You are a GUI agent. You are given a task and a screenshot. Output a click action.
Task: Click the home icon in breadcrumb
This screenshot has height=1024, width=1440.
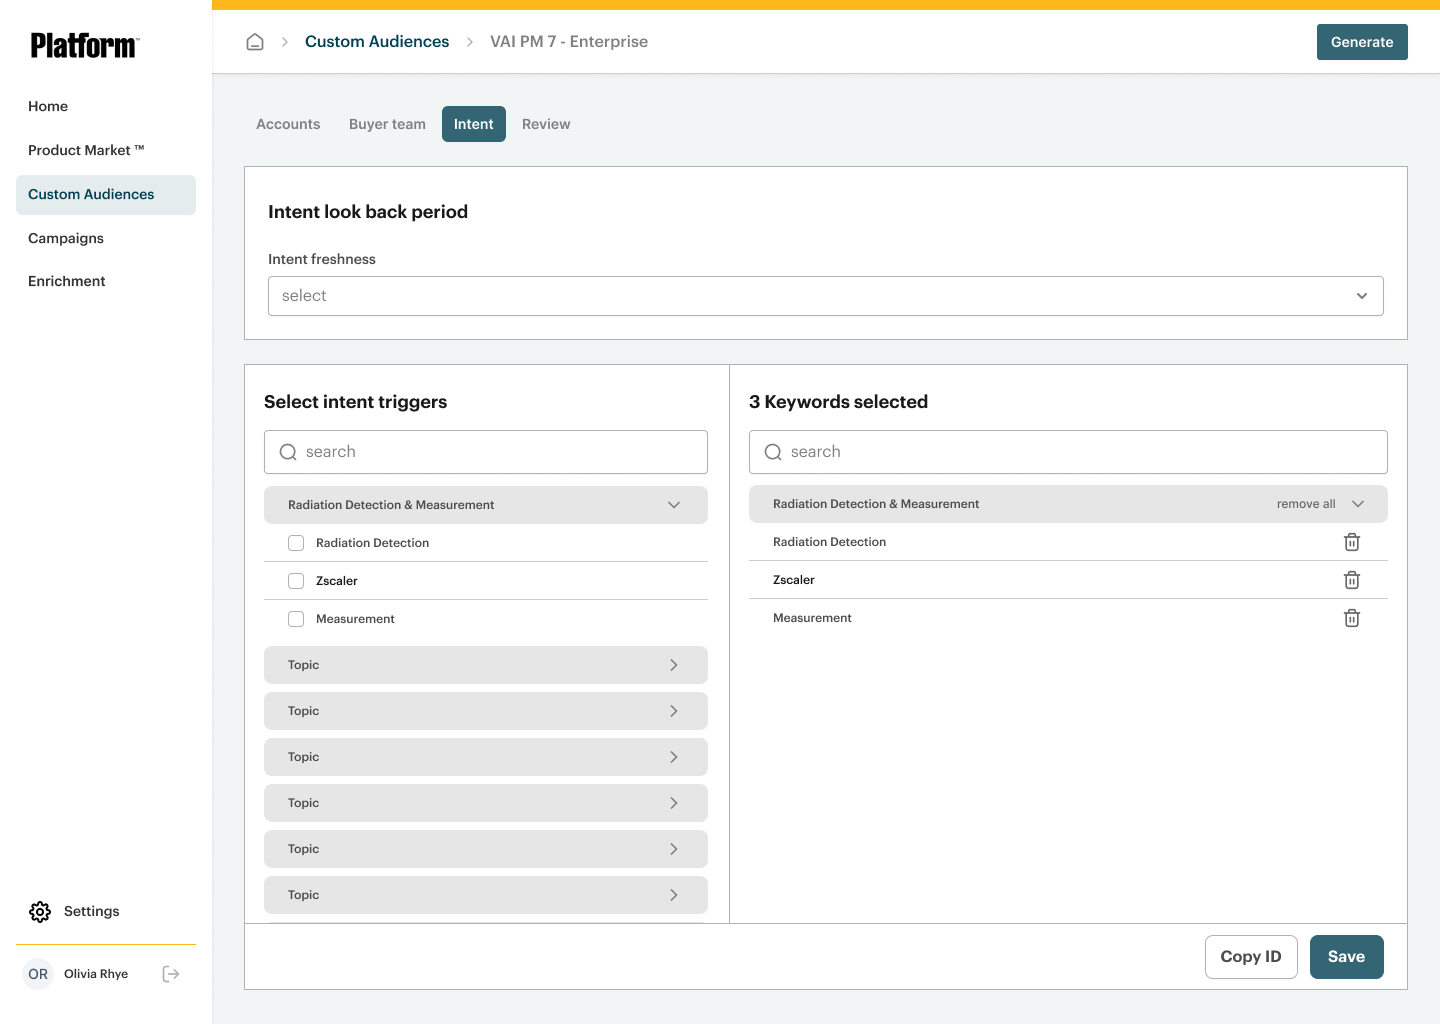(x=255, y=42)
